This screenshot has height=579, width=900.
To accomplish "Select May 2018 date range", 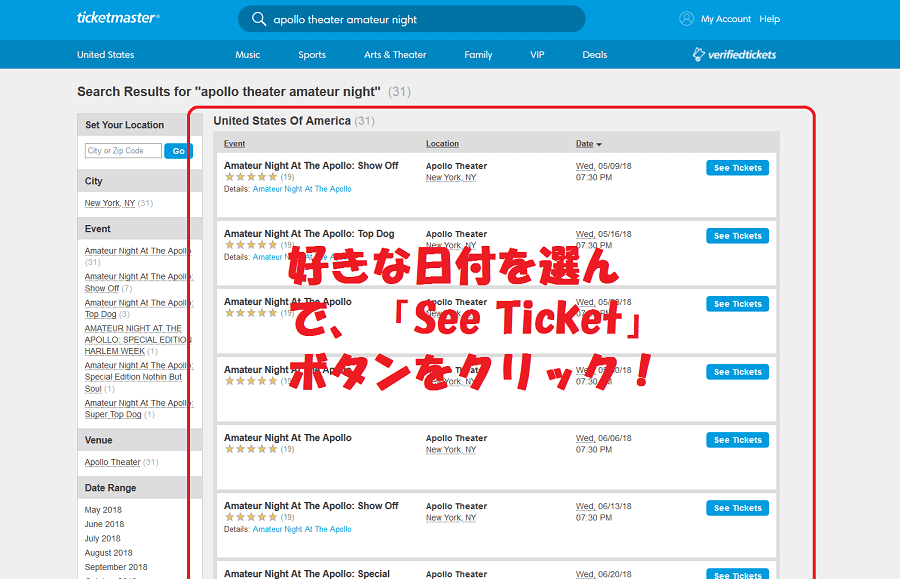I will click(x=103, y=510).
